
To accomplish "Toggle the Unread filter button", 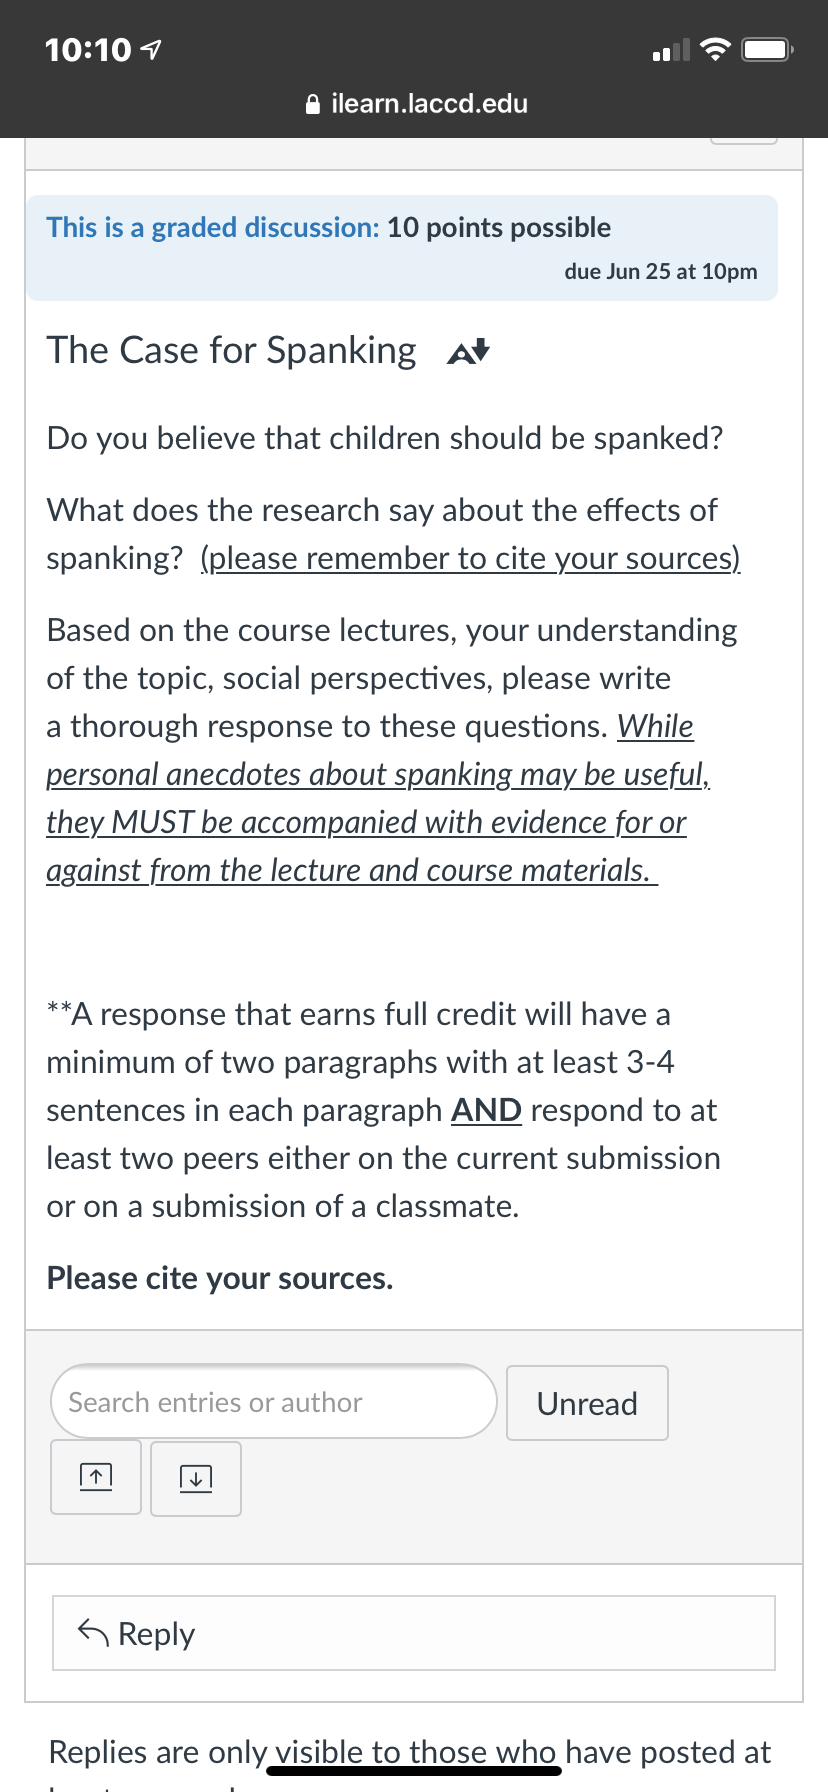I will (x=587, y=1403).
